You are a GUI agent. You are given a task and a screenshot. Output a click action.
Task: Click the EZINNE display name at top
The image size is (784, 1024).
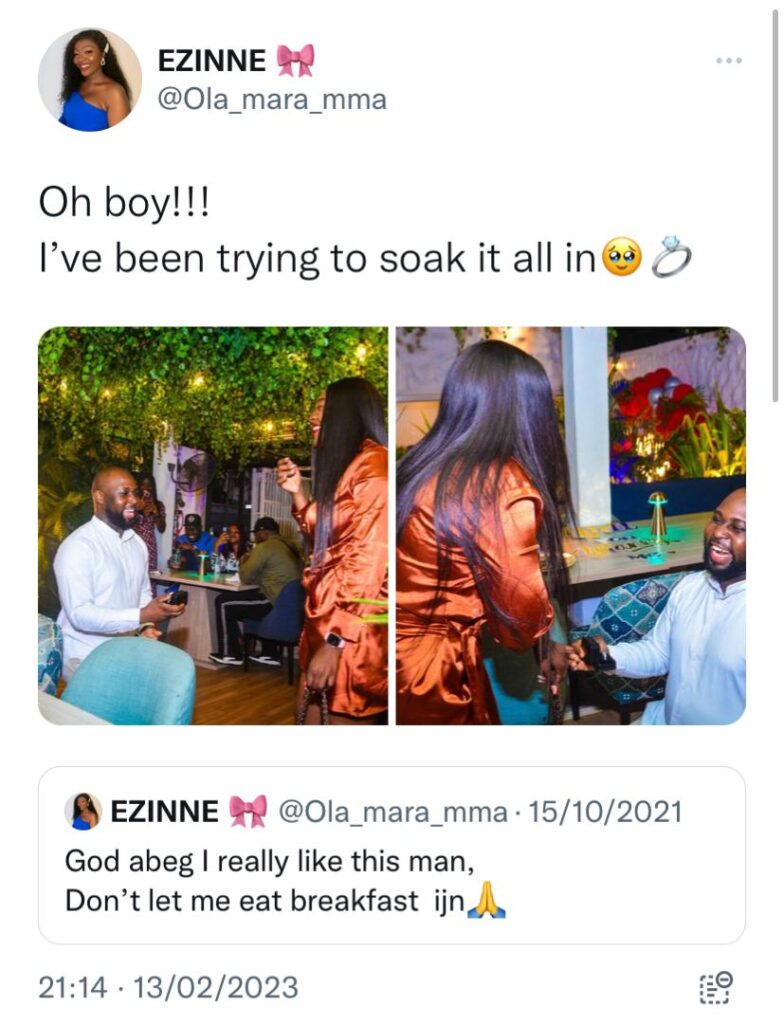coord(212,61)
